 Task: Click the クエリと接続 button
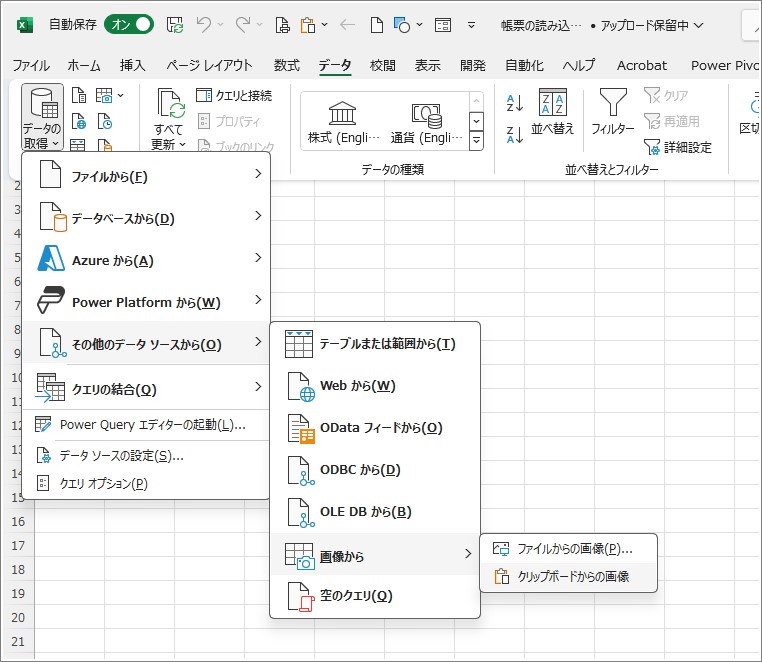coord(234,95)
